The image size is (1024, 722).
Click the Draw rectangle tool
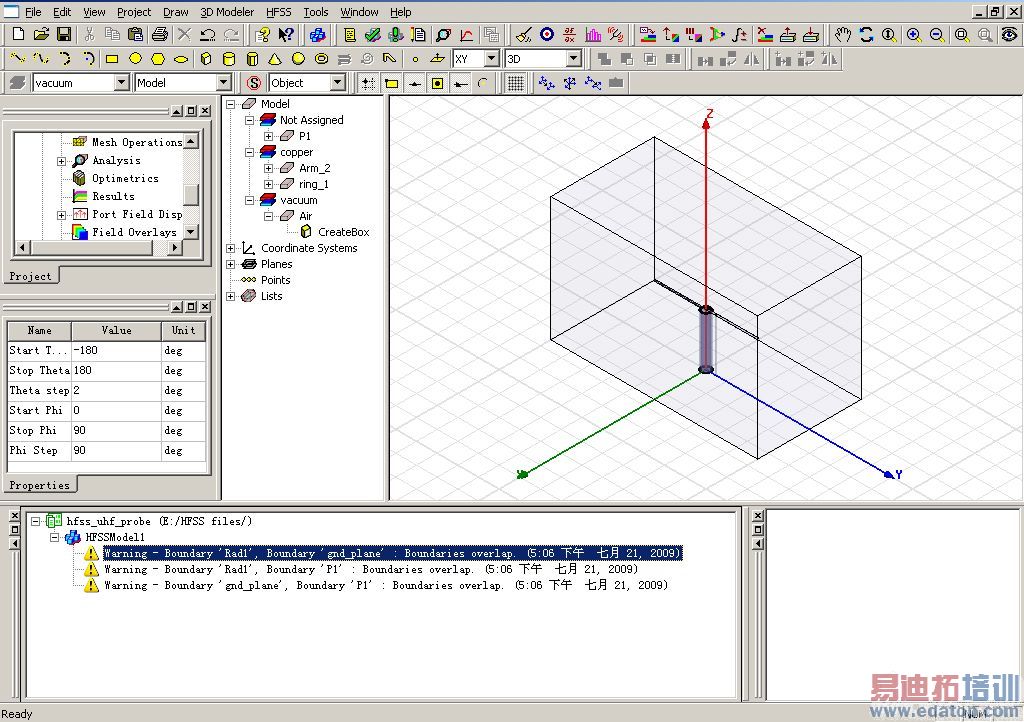click(112, 59)
